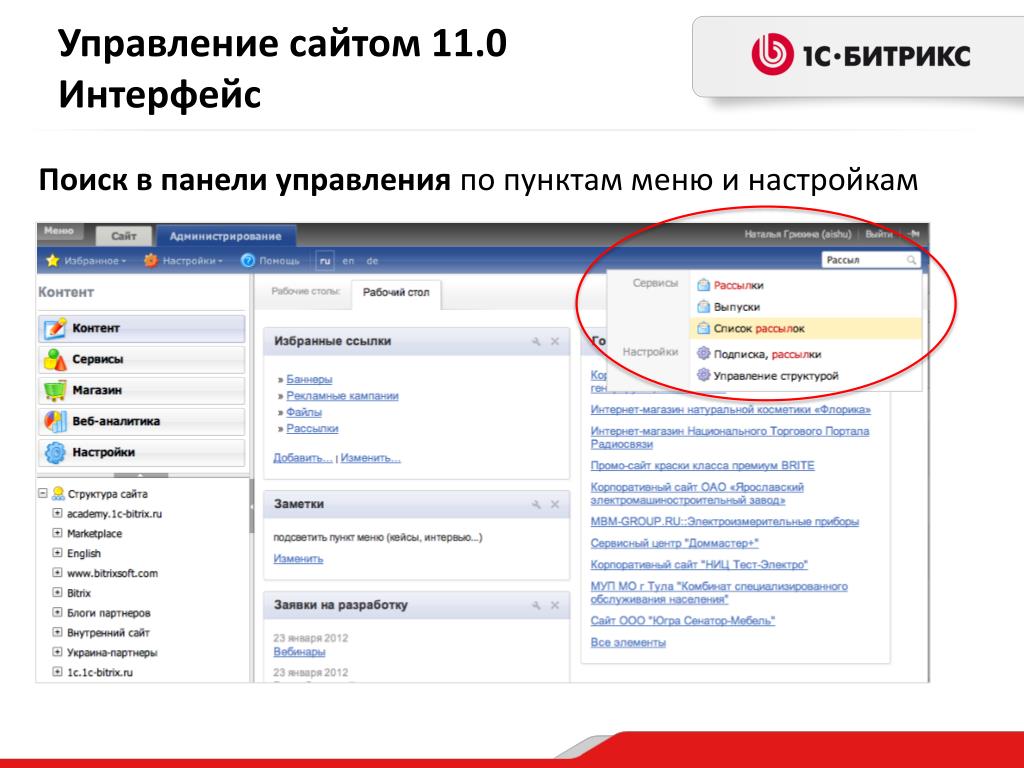
Task: Click Изменить under the note text
Action: coord(298,559)
